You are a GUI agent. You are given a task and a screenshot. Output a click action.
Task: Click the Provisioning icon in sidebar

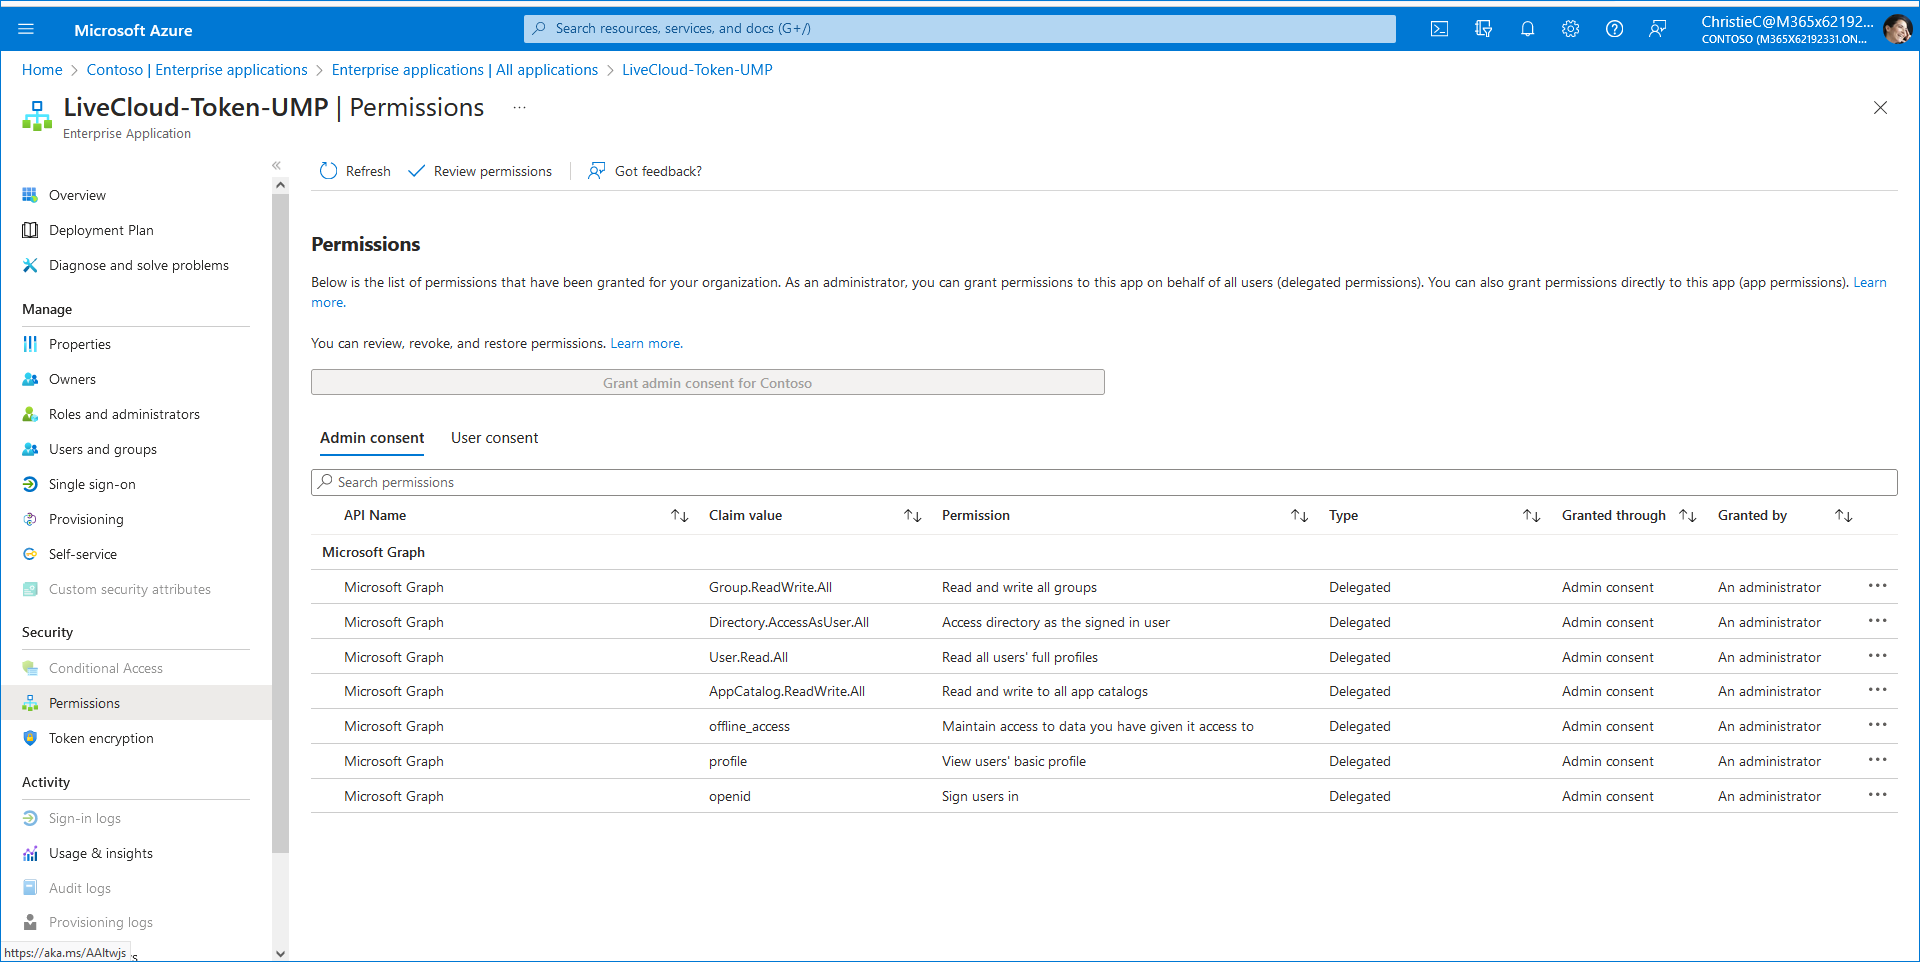pyautogui.click(x=30, y=519)
